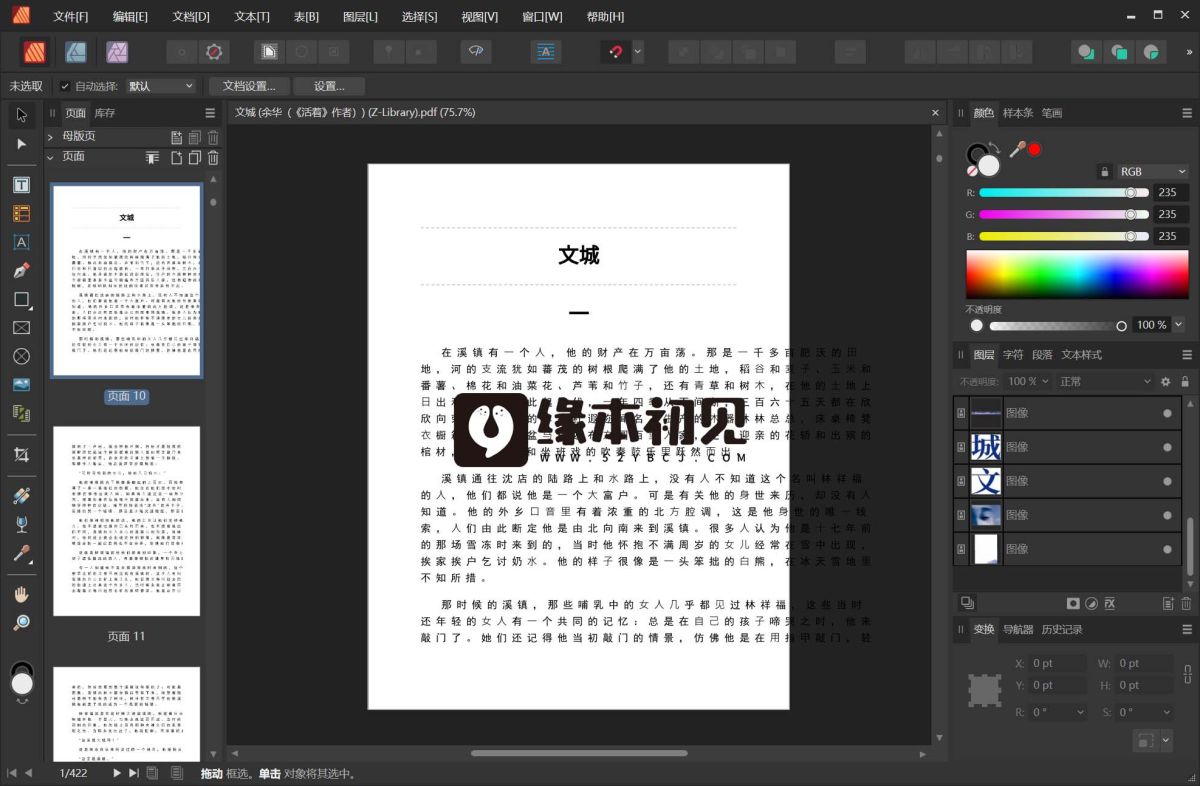Toggle visibility of the 城 image layer
The width and height of the screenshot is (1200, 786).
pyautogui.click(x=1167, y=446)
